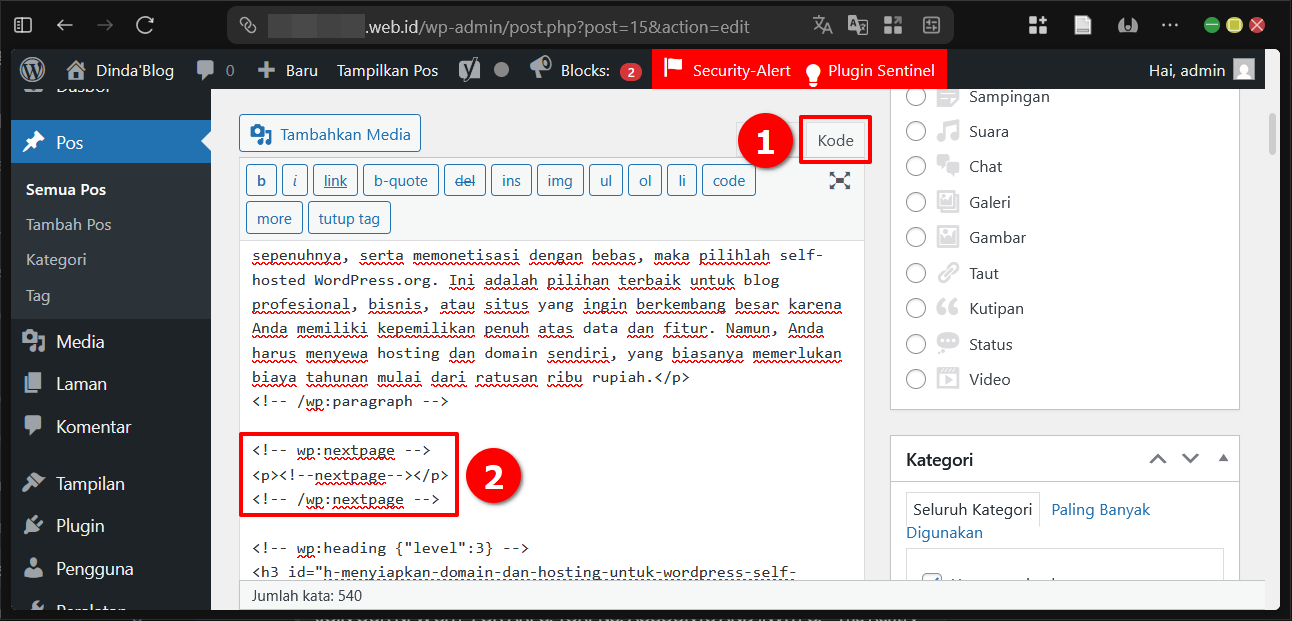Open Tampilkan Pos in the admin bar
Screen dimensions: 1292x621
point(387,69)
